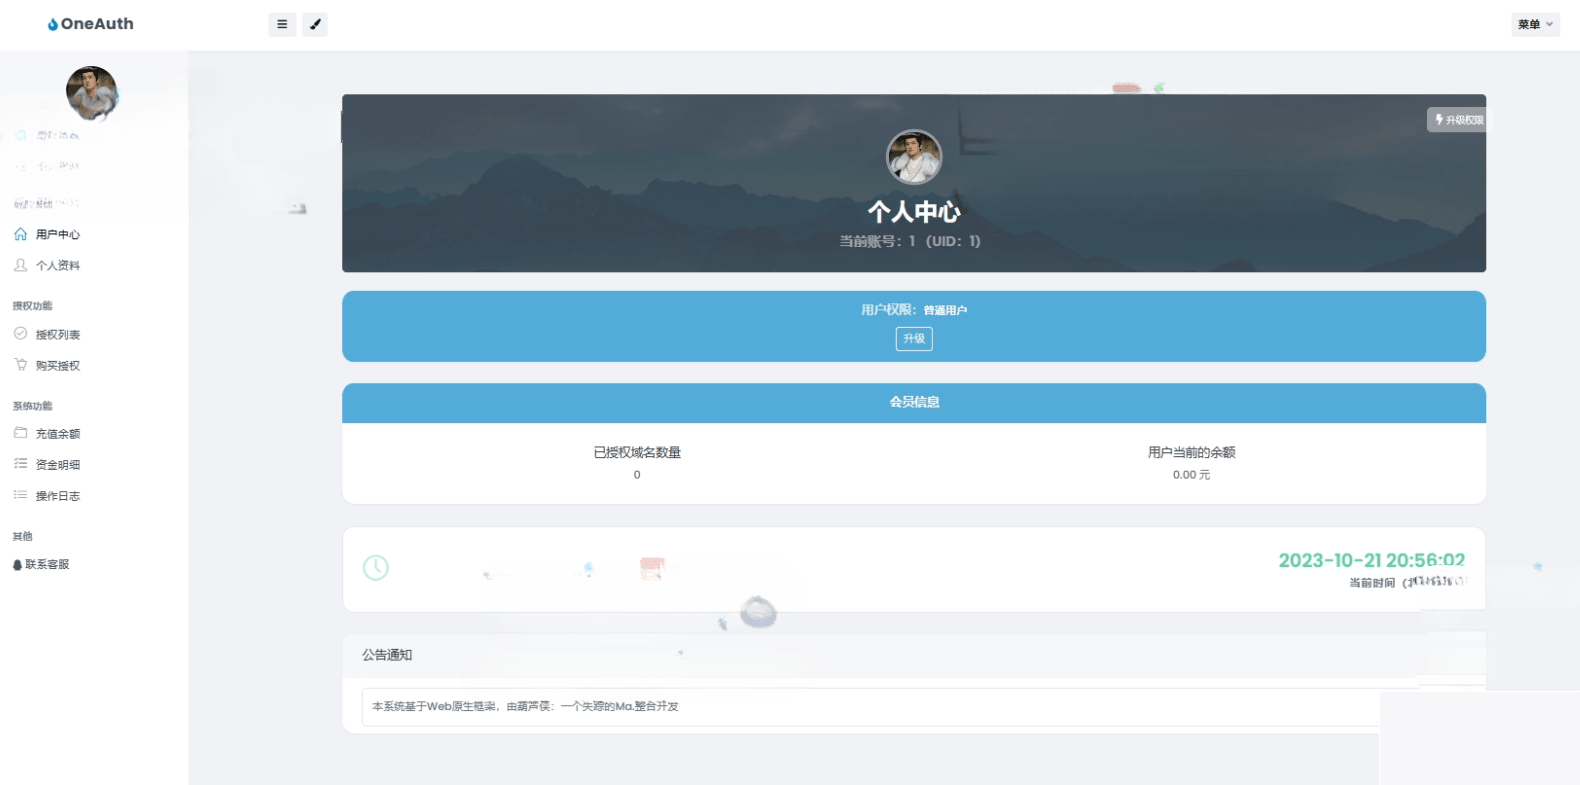The width and height of the screenshot is (1580, 785).
Task: Expand the 菜单 dropdown at top right
Action: click(1535, 24)
